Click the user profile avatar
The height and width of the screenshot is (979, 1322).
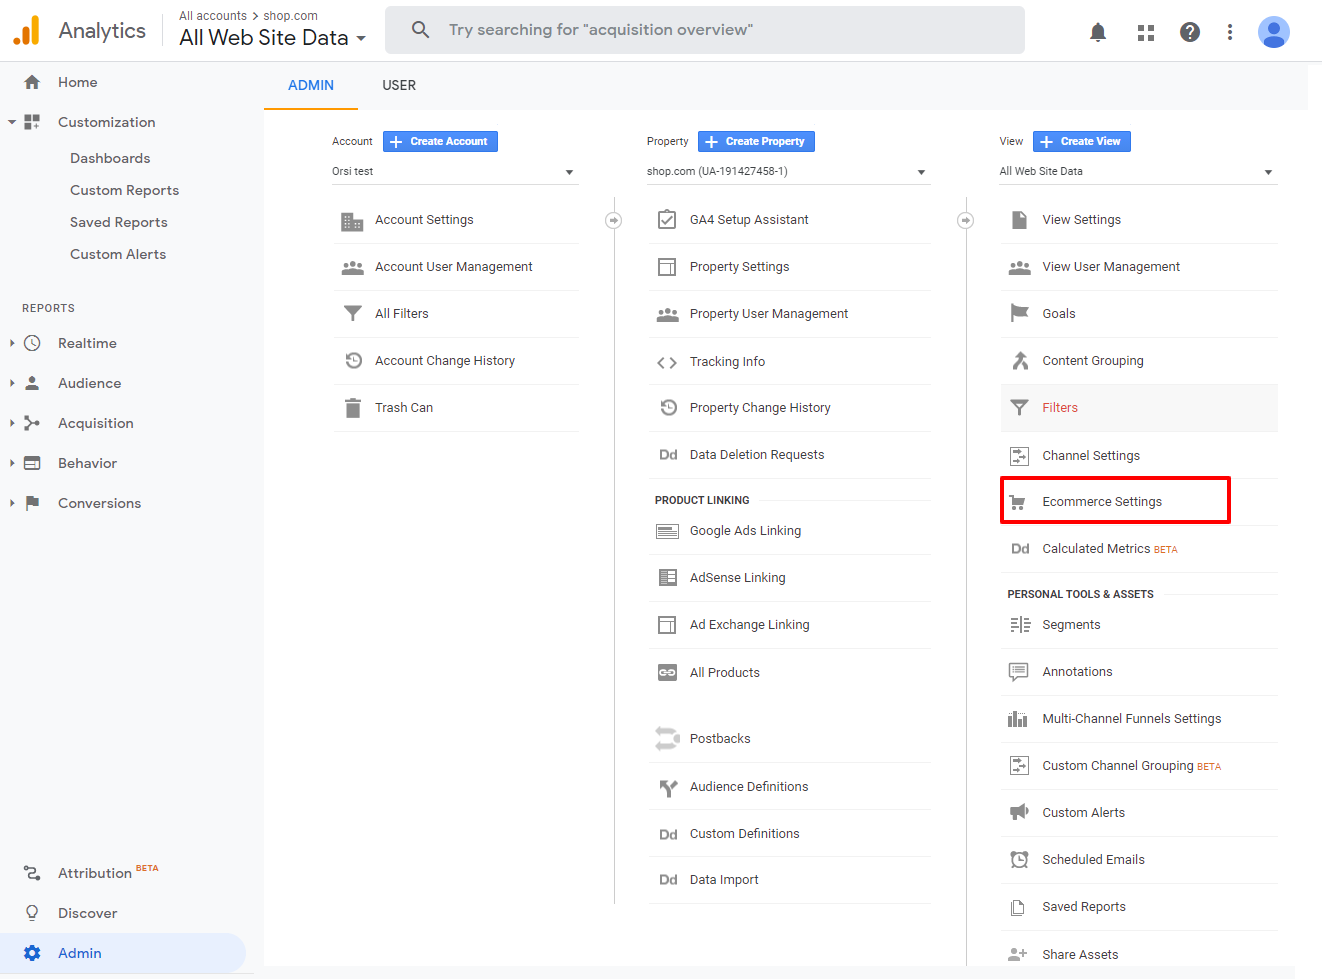1273,32
